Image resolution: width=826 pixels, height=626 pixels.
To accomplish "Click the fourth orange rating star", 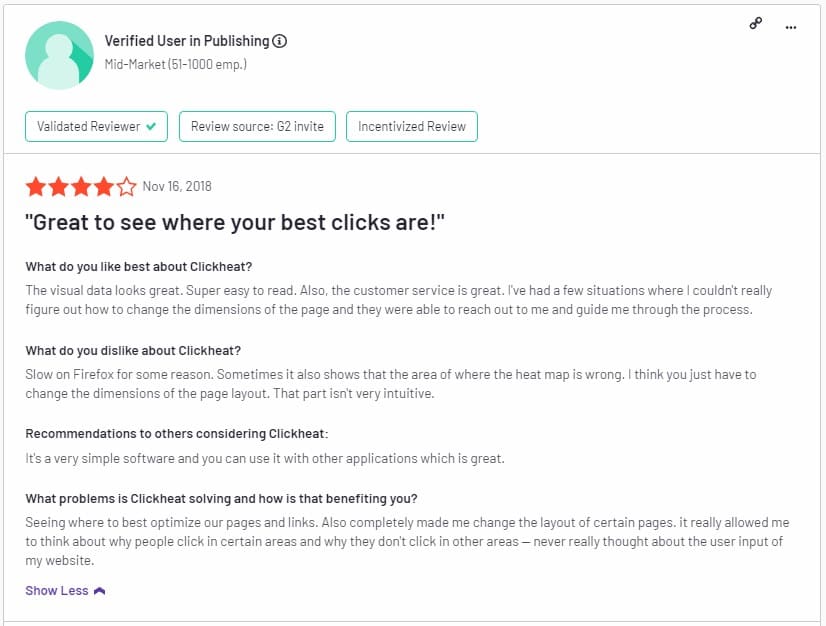I will point(104,187).
